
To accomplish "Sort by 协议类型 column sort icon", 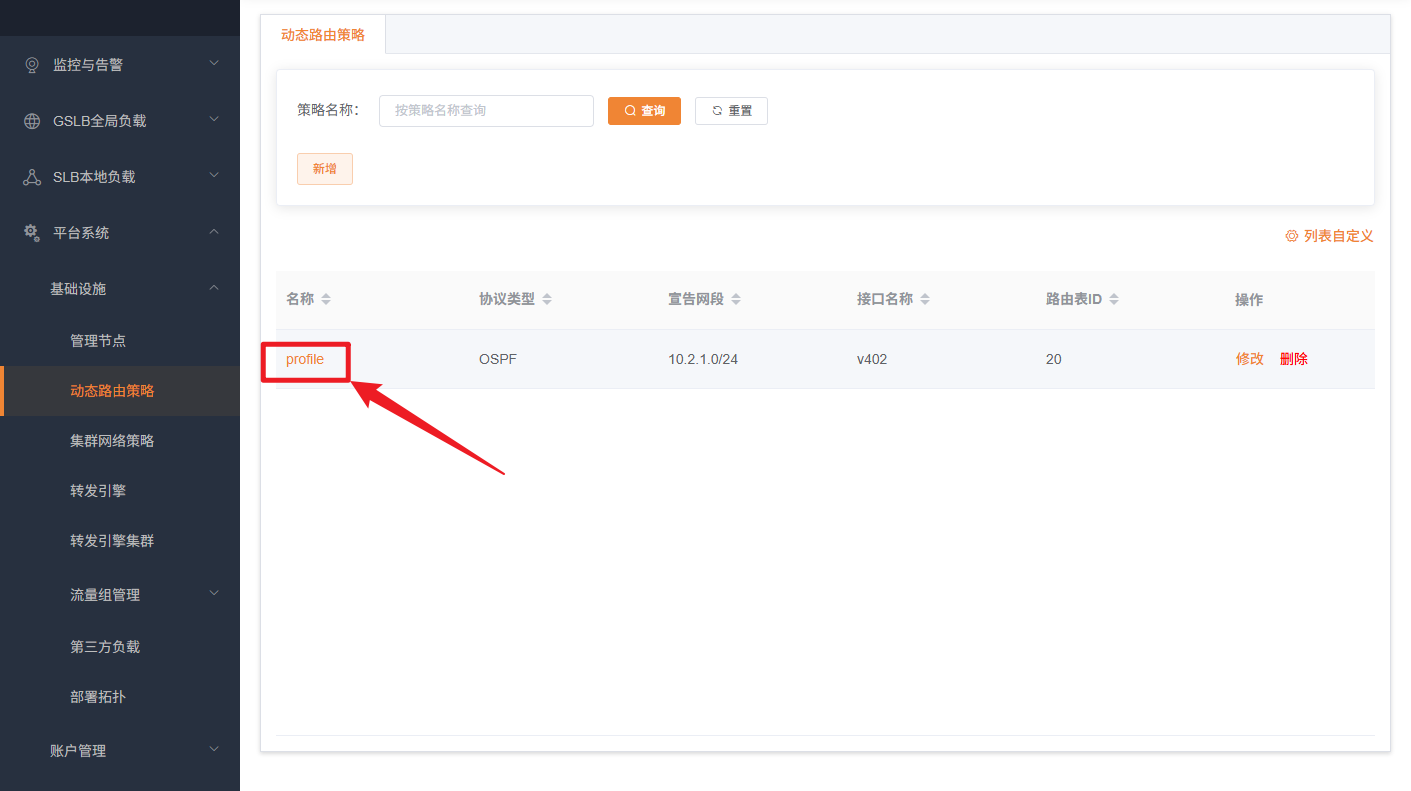I will (x=546, y=300).
